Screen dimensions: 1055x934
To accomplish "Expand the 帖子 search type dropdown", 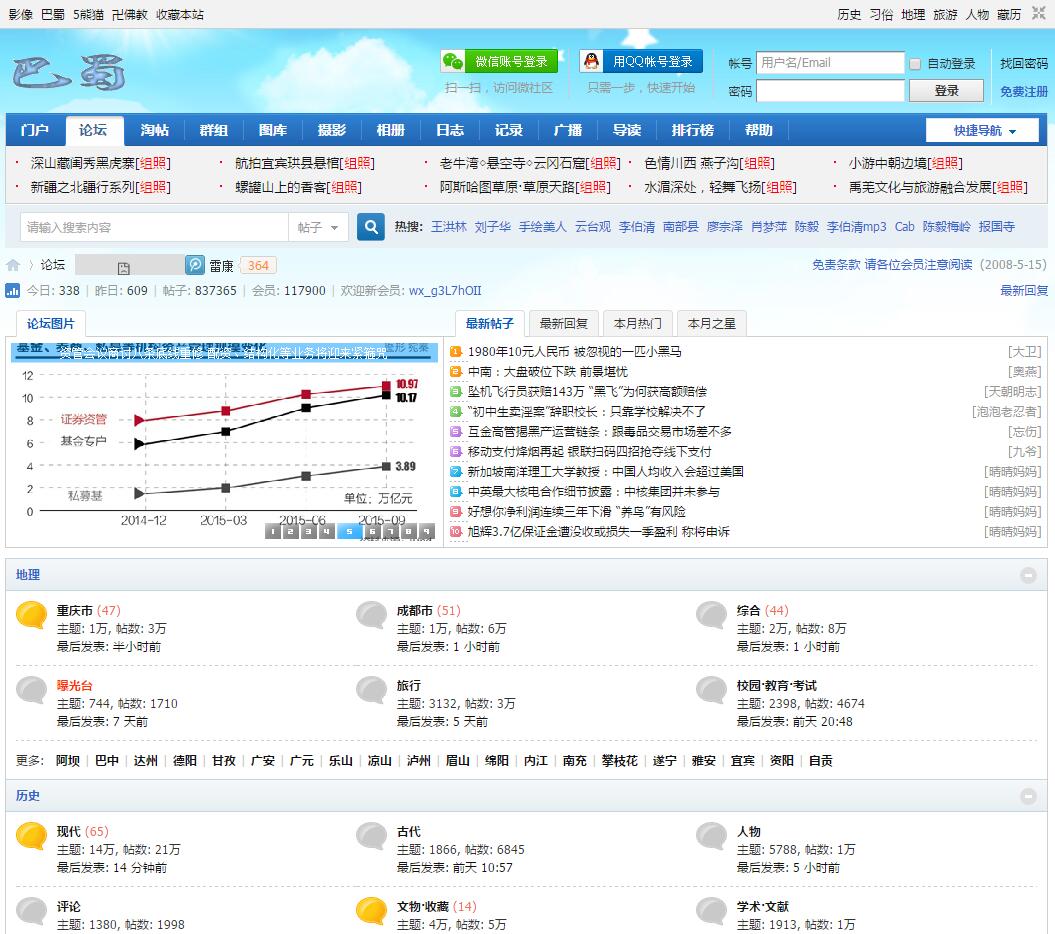I will 319,227.
